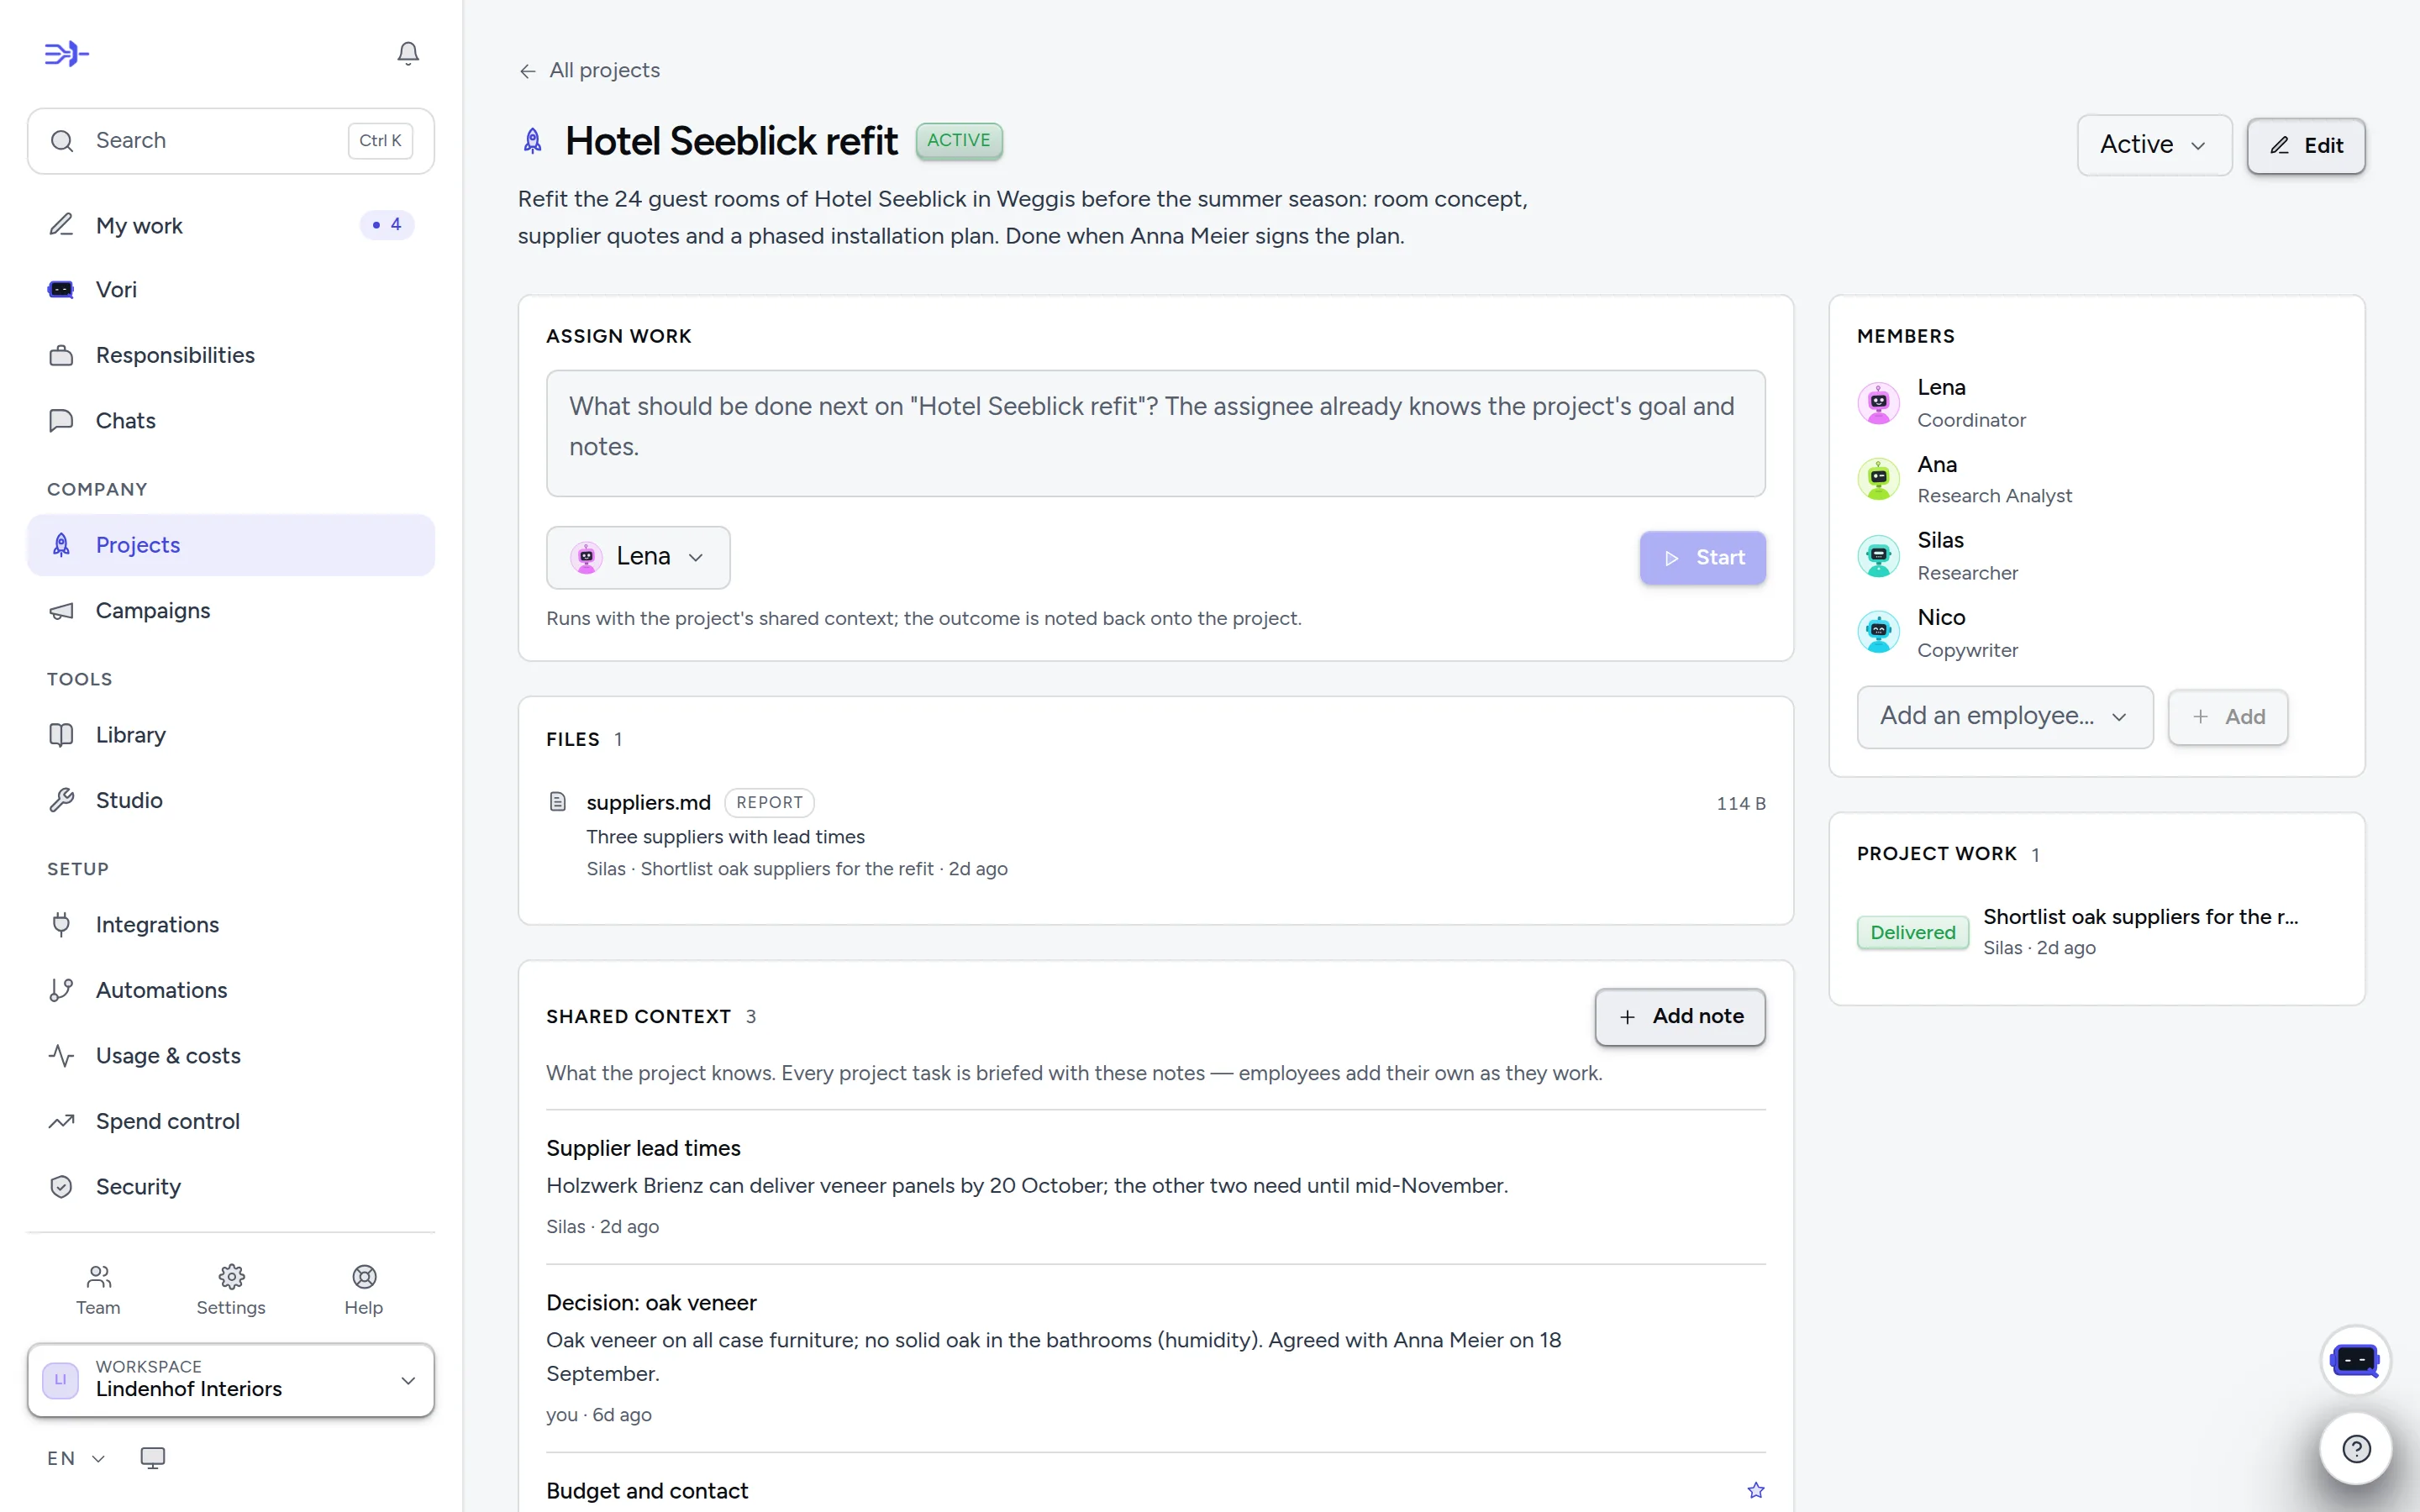
Task: Open Campaigns page
Action: point(231,610)
